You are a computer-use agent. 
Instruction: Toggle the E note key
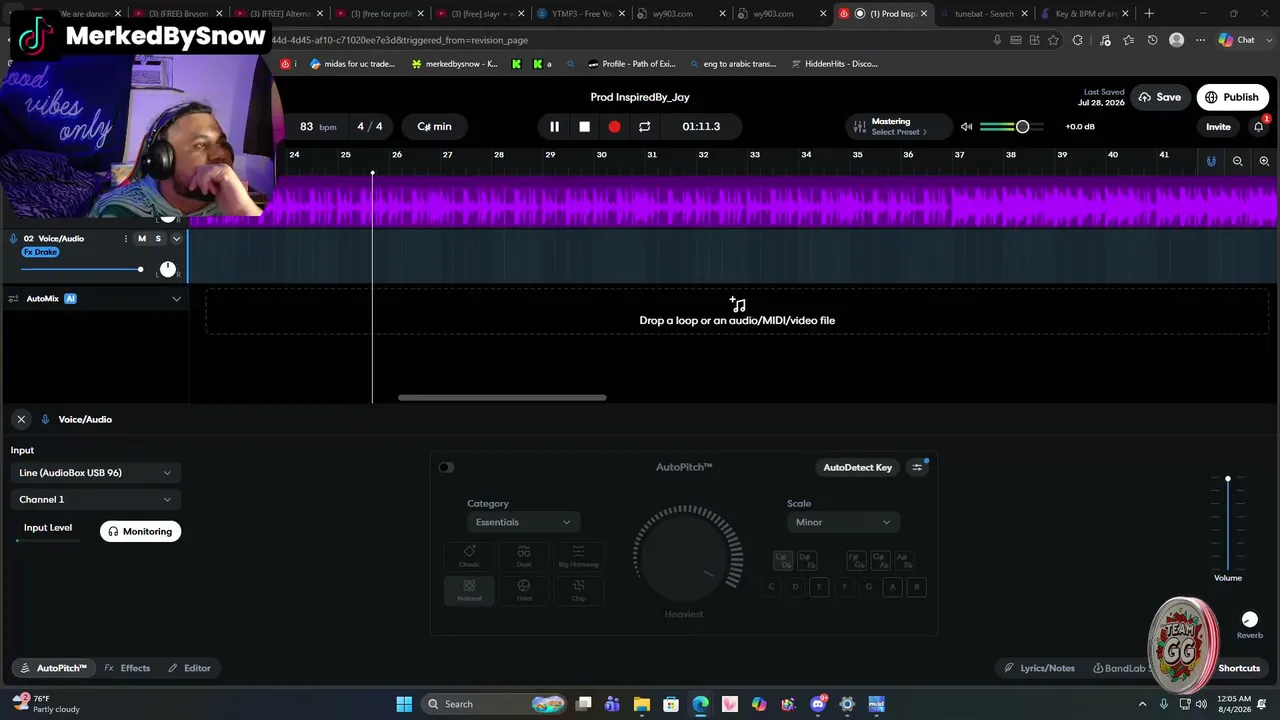click(819, 587)
